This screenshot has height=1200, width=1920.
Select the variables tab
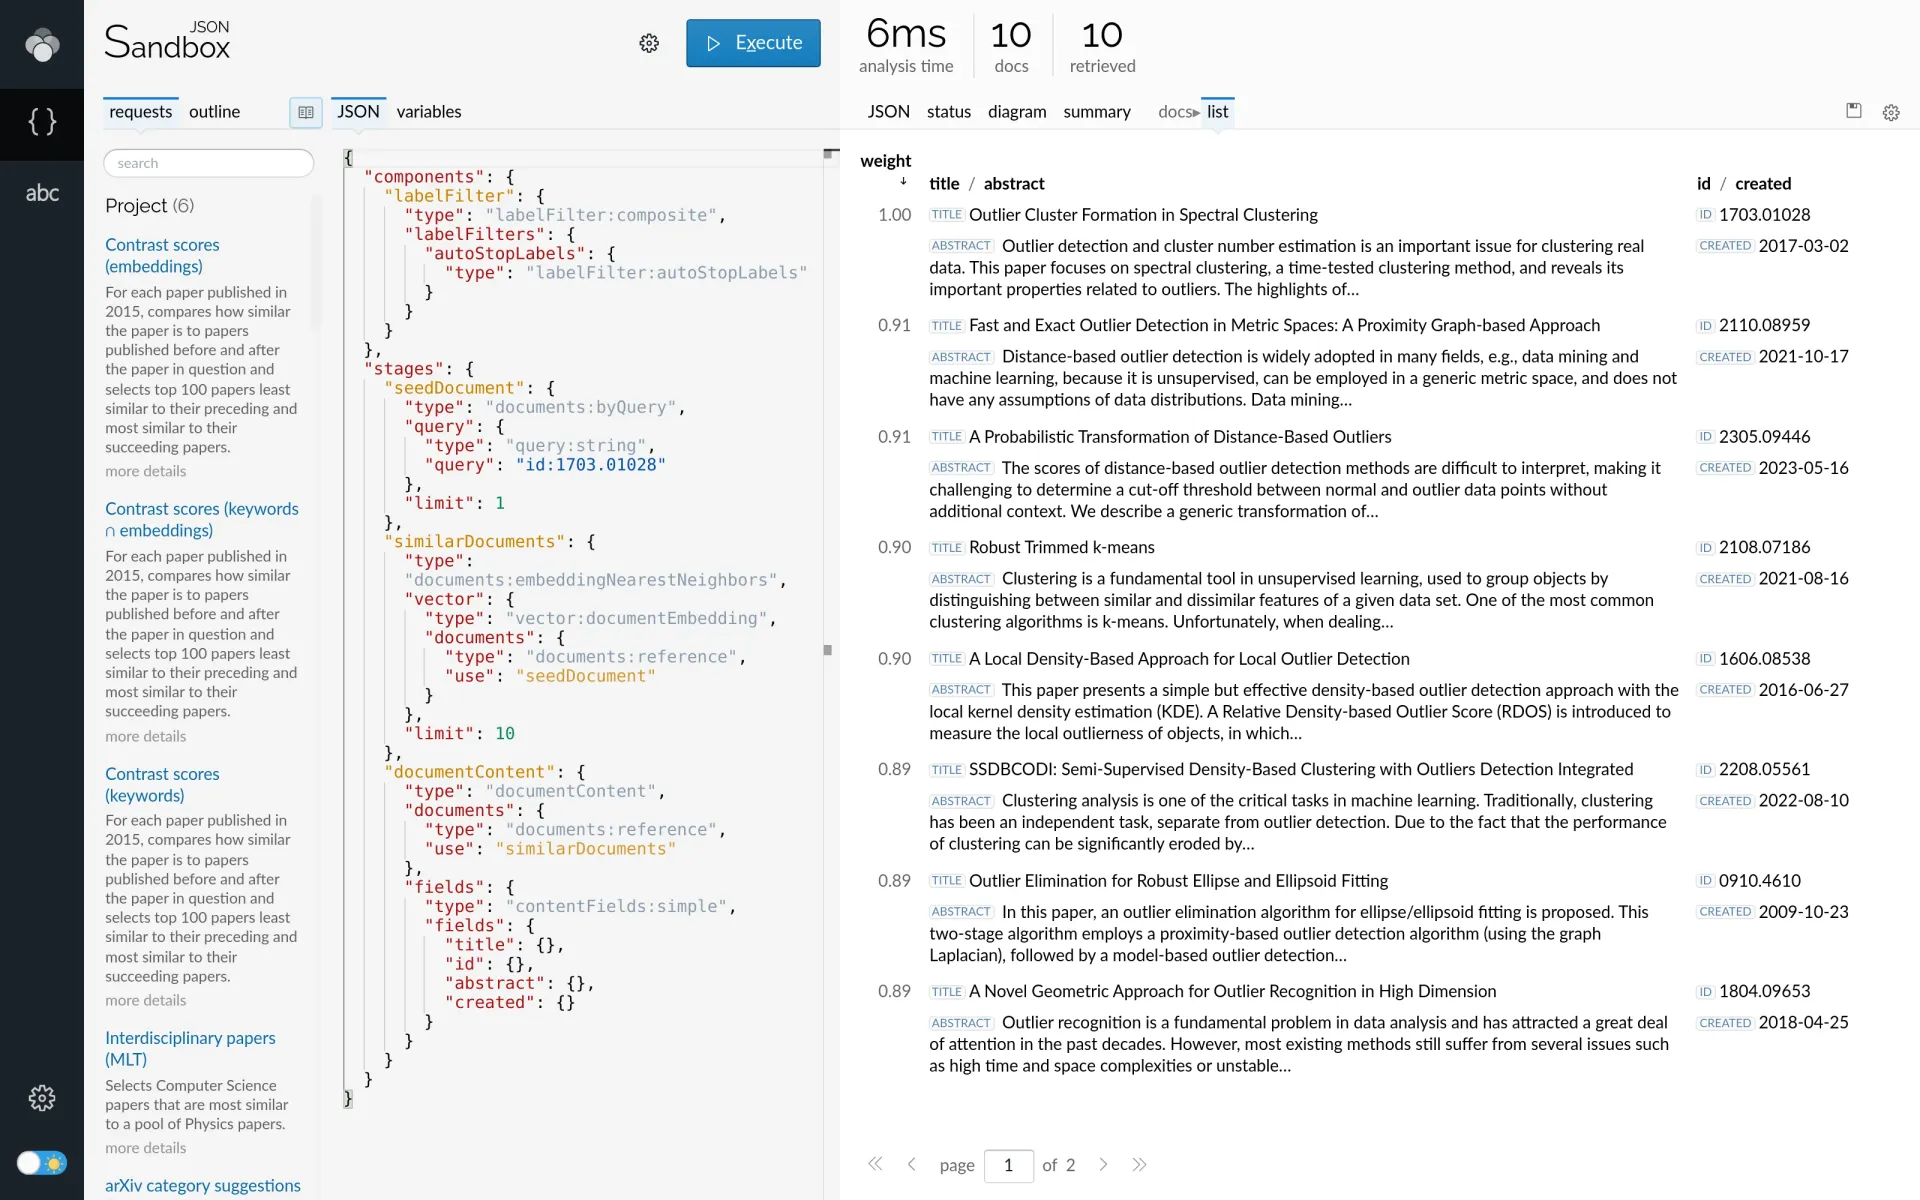[x=428, y=112]
